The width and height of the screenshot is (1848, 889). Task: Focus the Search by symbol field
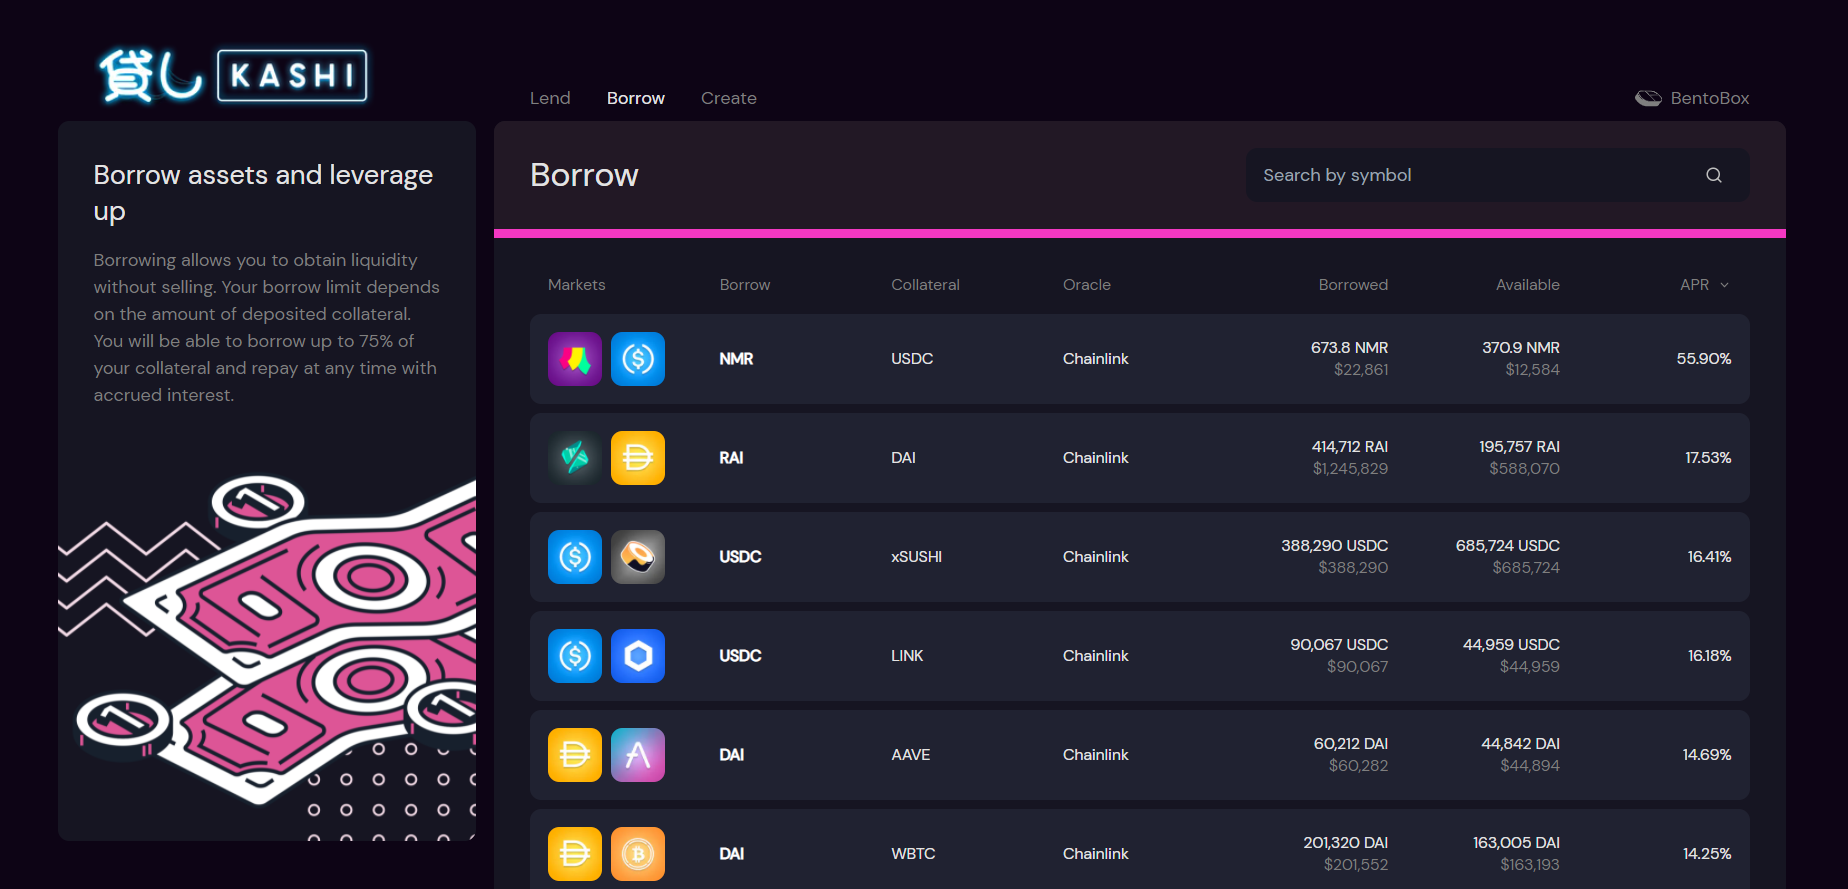pos(1497,175)
